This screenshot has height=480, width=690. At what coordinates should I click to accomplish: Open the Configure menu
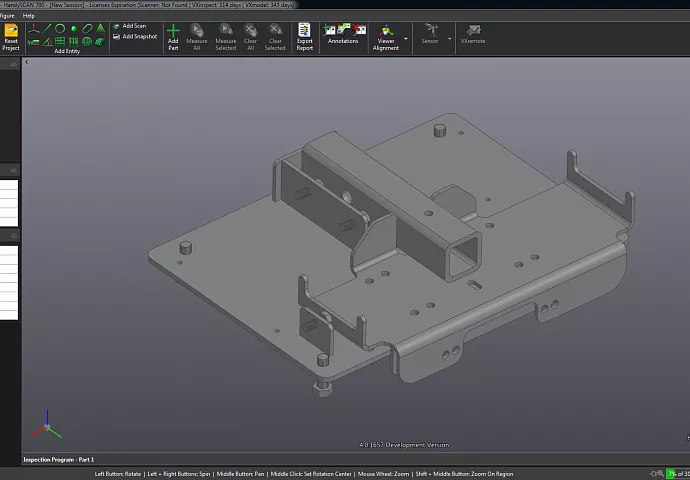coord(7,16)
